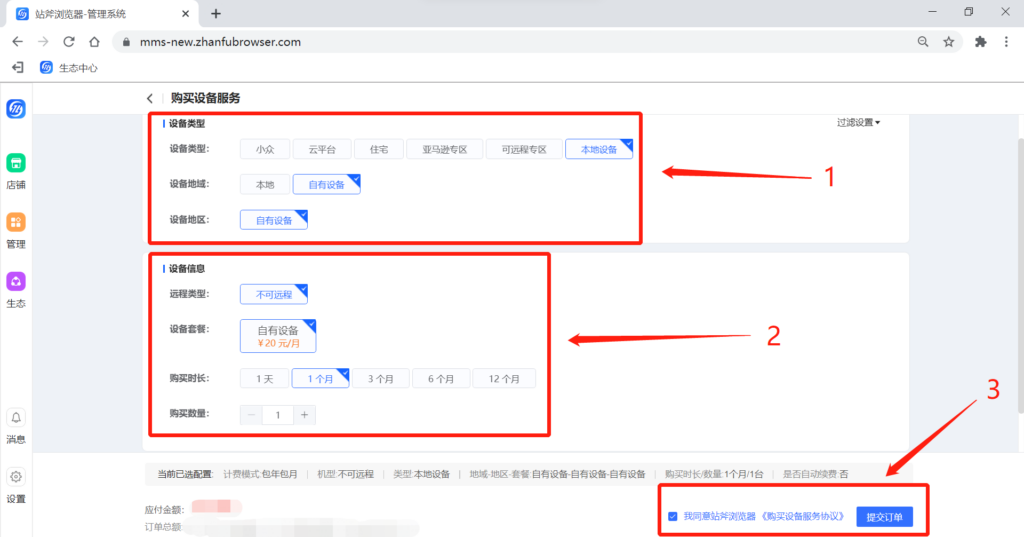Open the 管理 sidebar section
The height and width of the screenshot is (537, 1024).
click(x=16, y=231)
